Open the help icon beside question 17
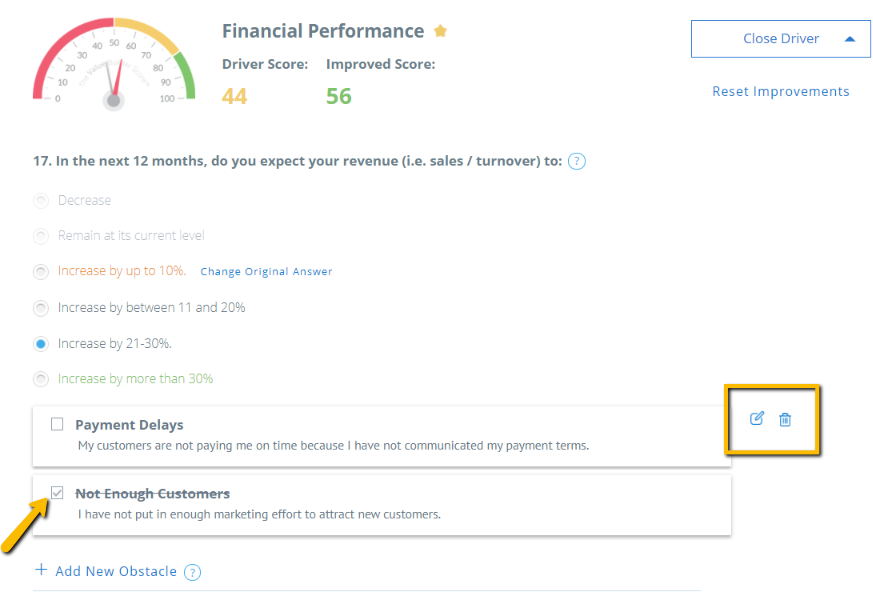The image size is (873, 600). (576, 161)
